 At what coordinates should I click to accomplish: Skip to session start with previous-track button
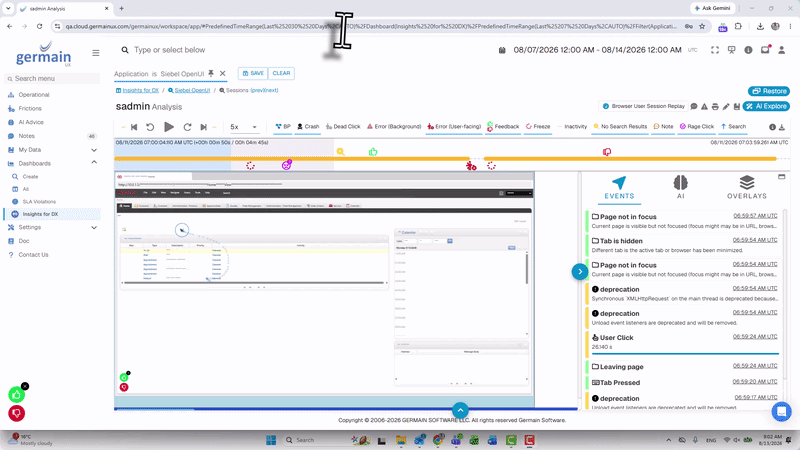tap(134, 127)
